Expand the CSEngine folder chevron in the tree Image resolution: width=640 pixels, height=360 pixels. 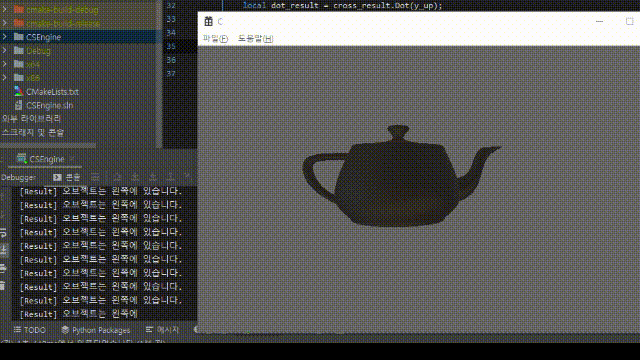coord(4,37)
